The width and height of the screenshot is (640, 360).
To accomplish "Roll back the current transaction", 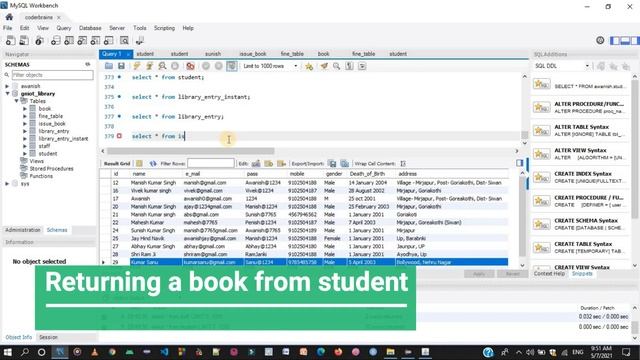I will tap(218, 66).
